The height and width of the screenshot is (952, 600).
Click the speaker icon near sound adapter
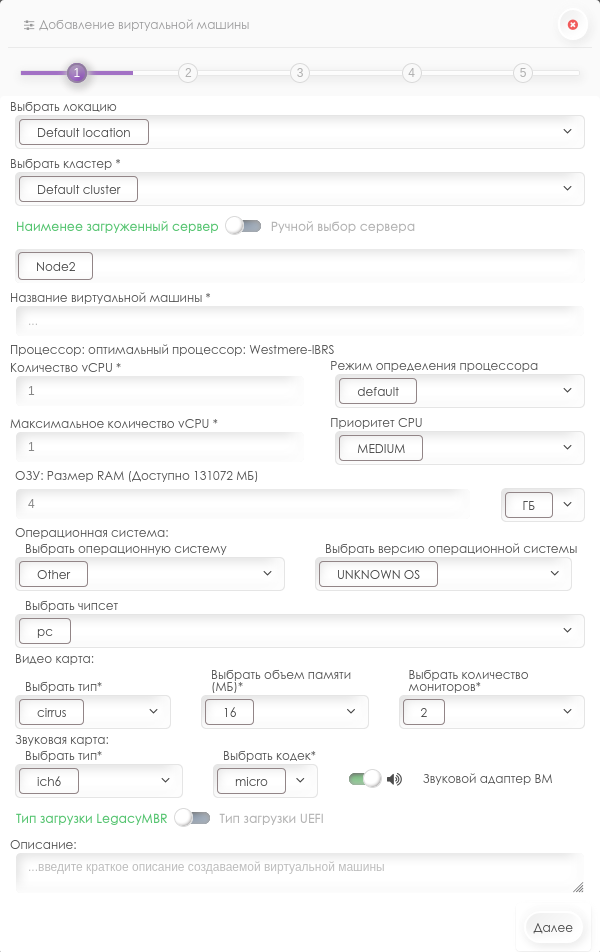[x=395, y=779]
